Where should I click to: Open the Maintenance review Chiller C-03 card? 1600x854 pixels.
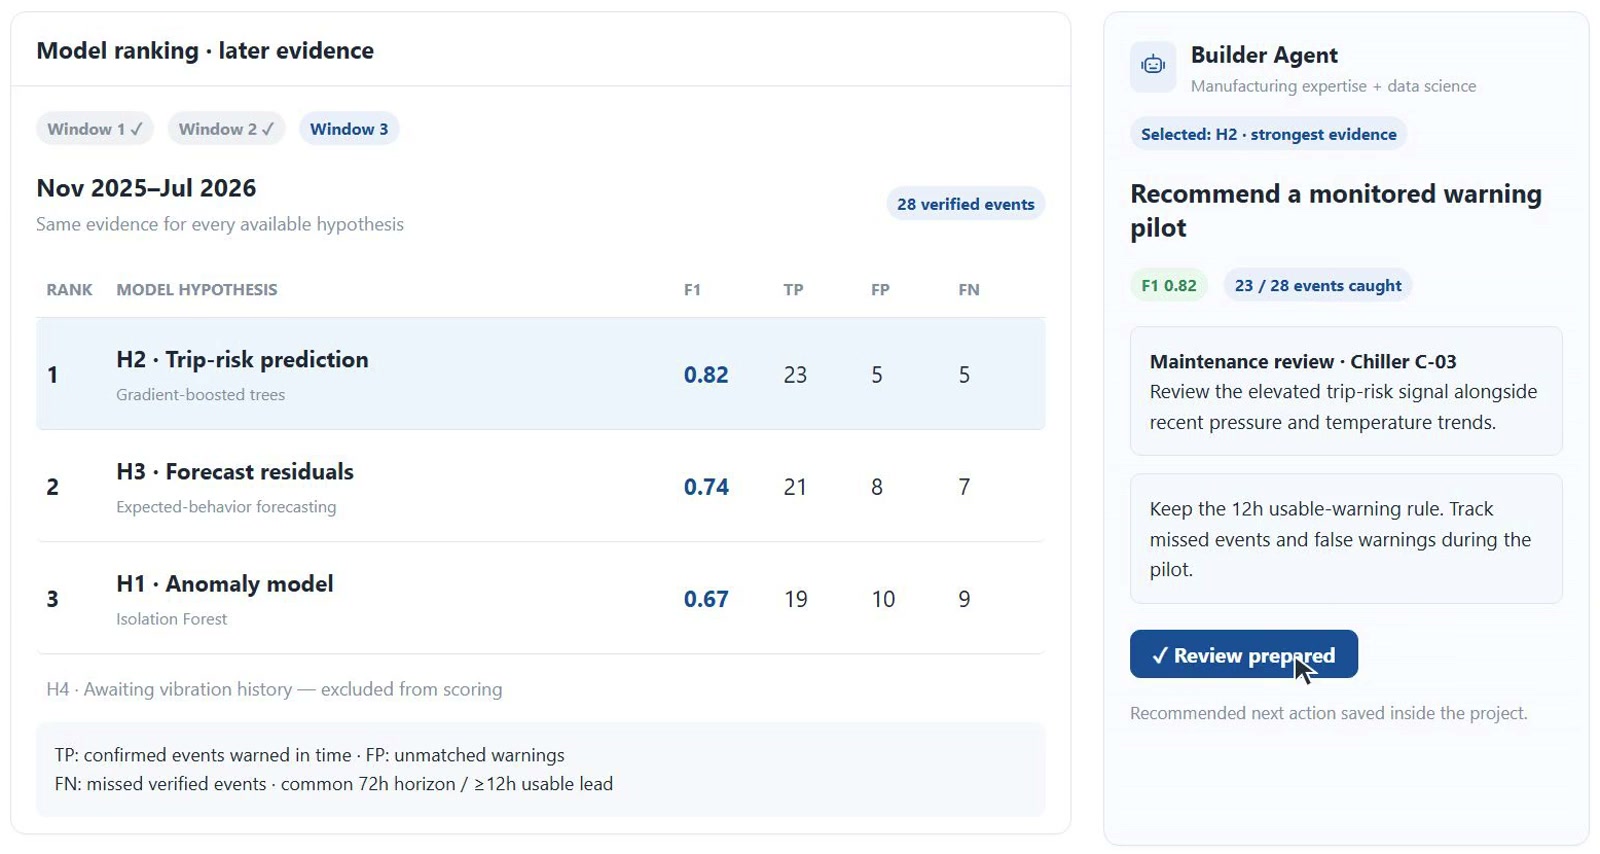pos(1346,391)
